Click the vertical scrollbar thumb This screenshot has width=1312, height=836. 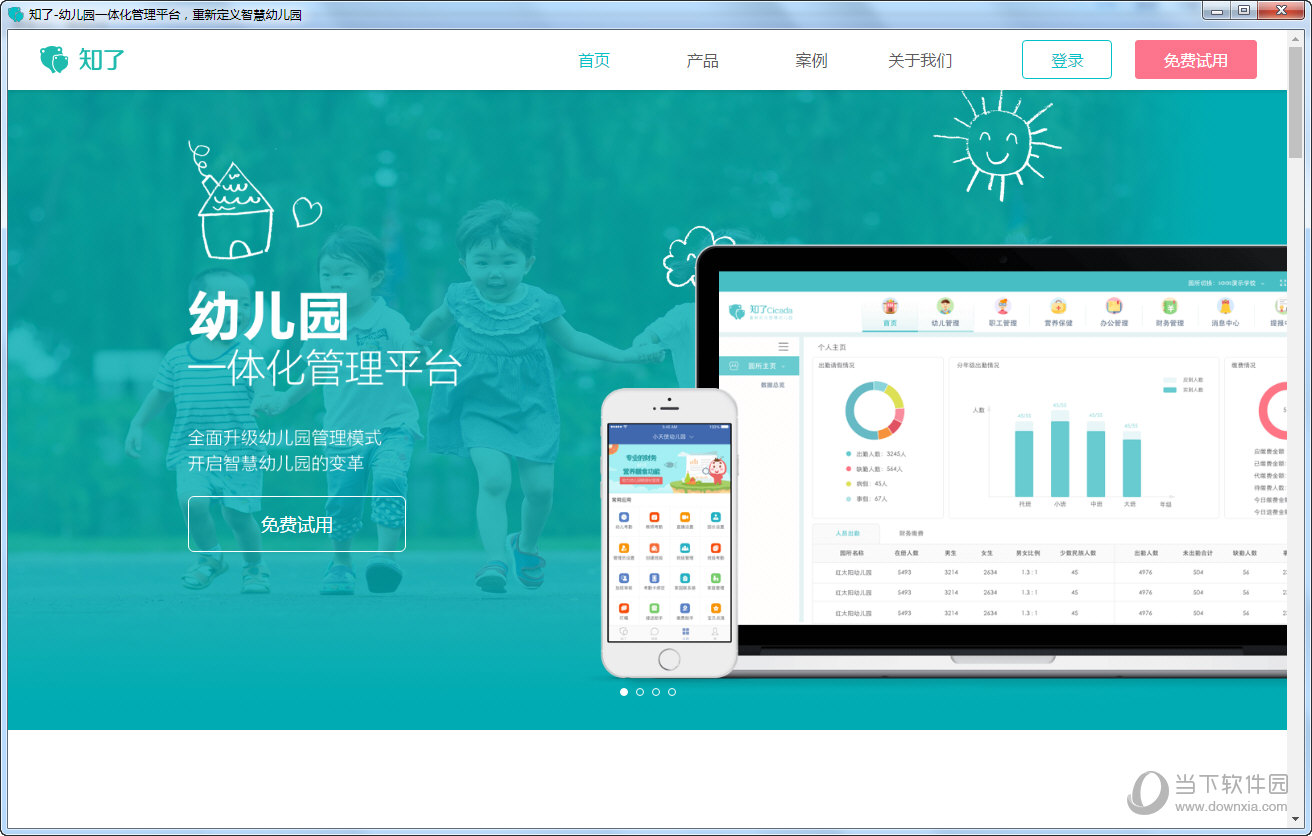click(x=1295, y=102)
